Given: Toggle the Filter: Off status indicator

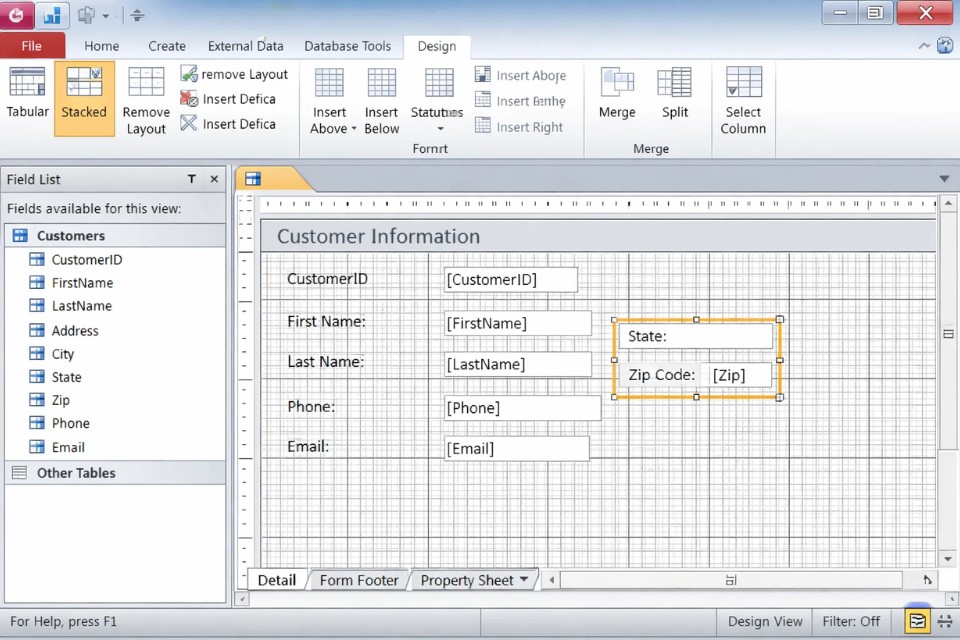Looking at the screenshot, I should click(851, 621).
